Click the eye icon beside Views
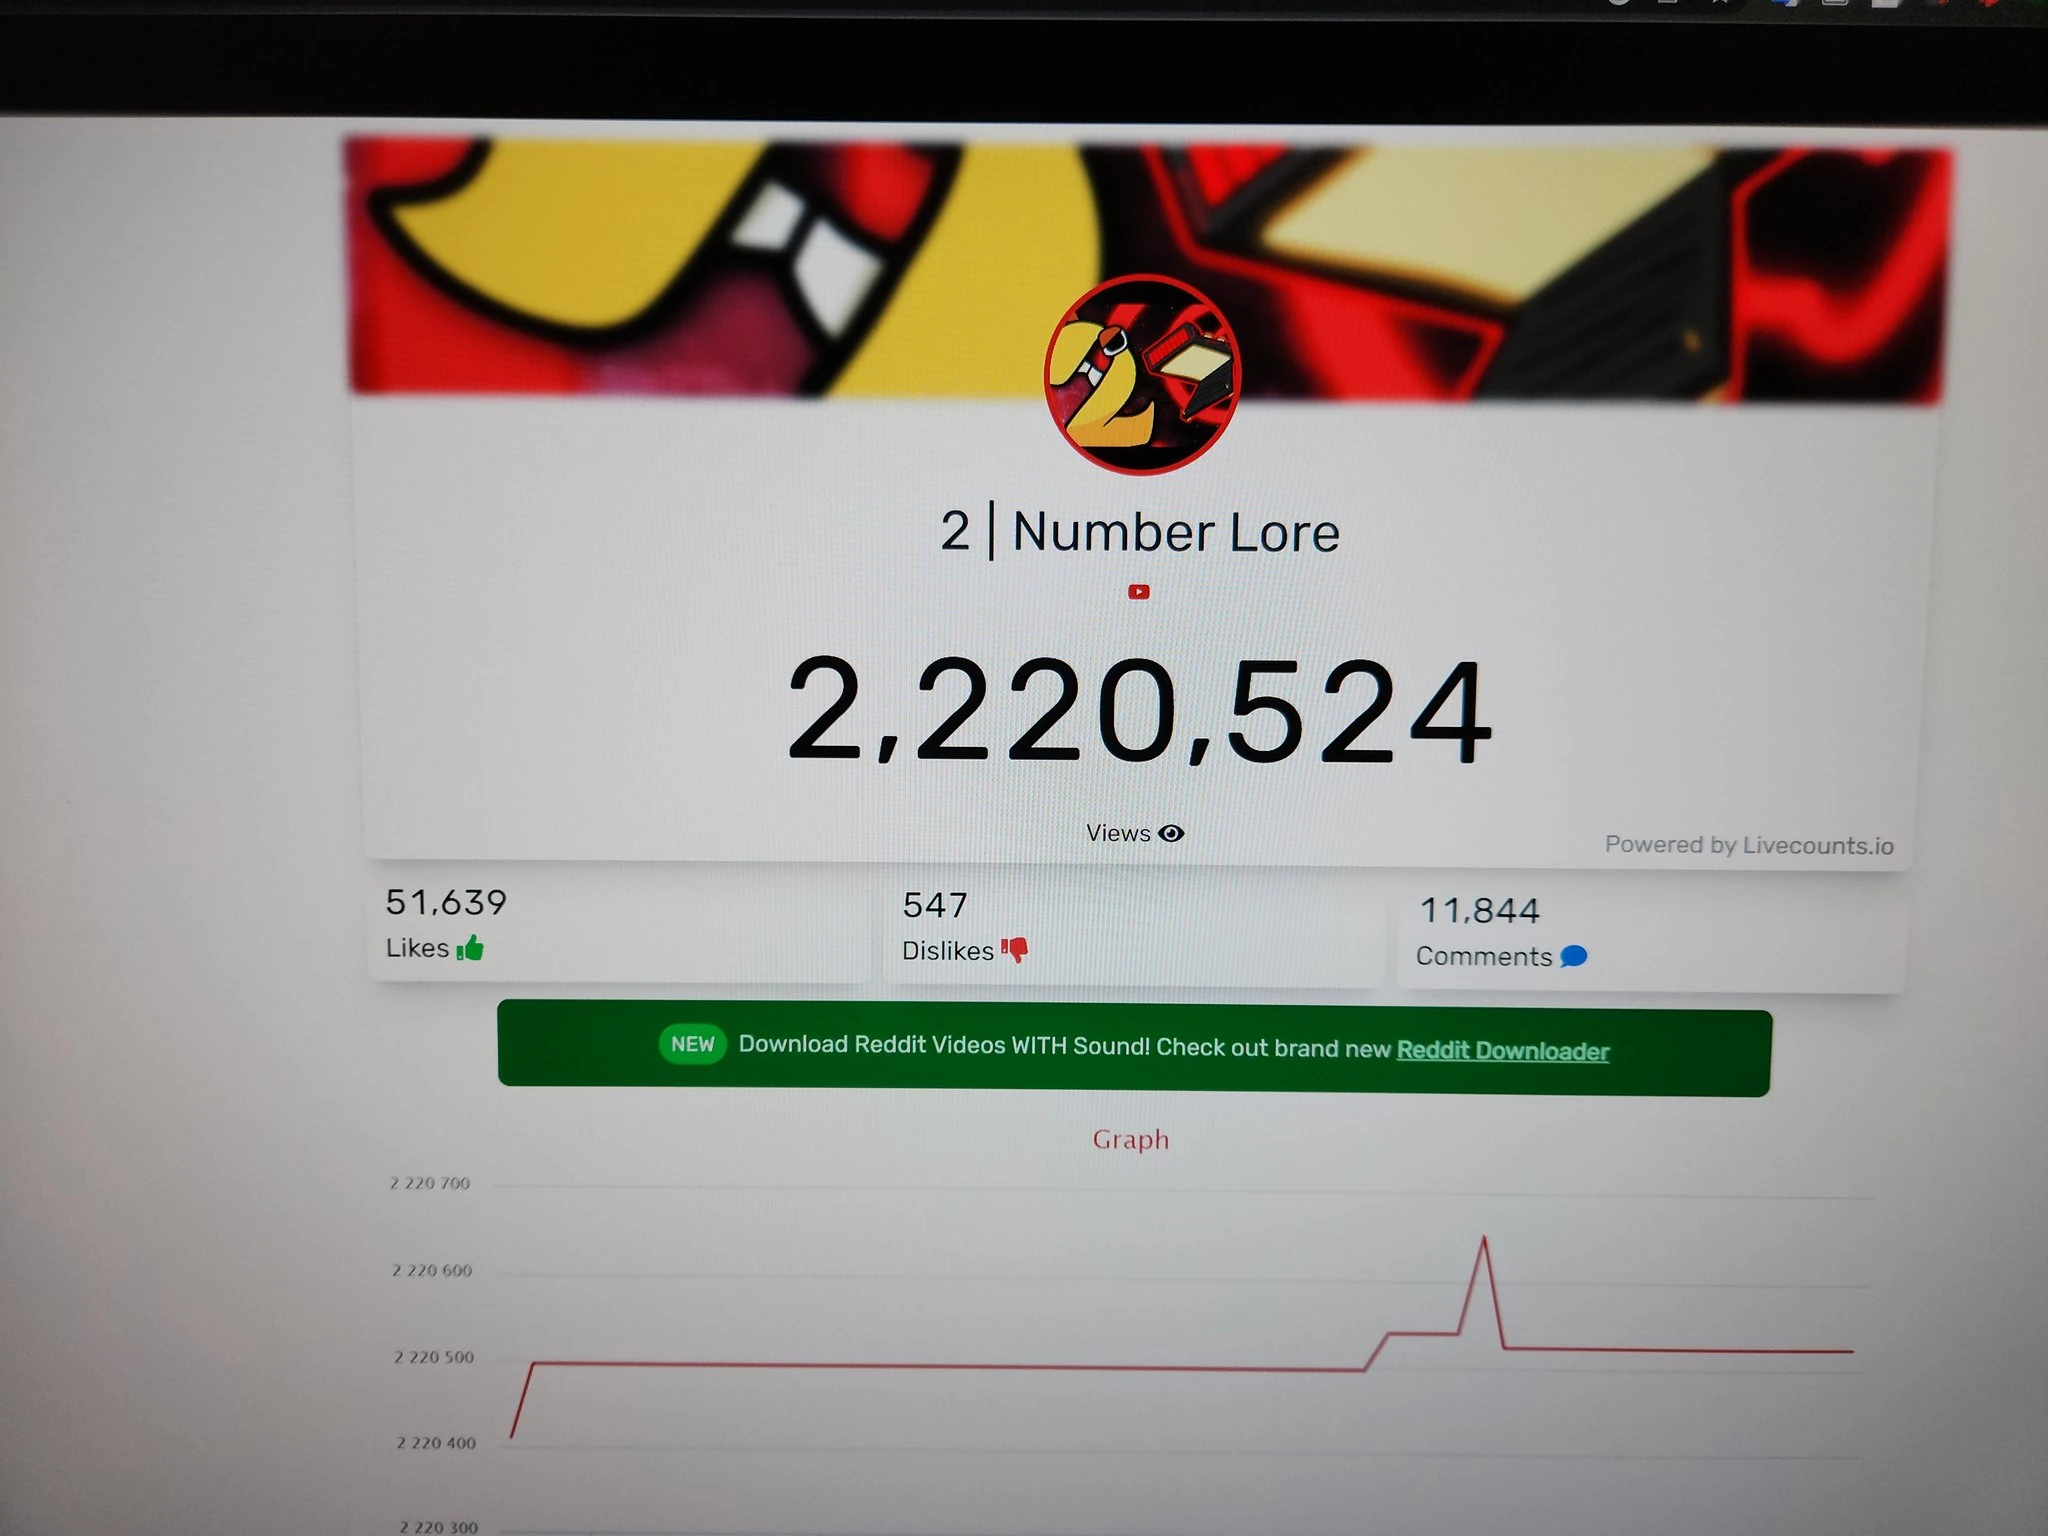Screen dimensions: 2048x1536 coord(1171,834)
